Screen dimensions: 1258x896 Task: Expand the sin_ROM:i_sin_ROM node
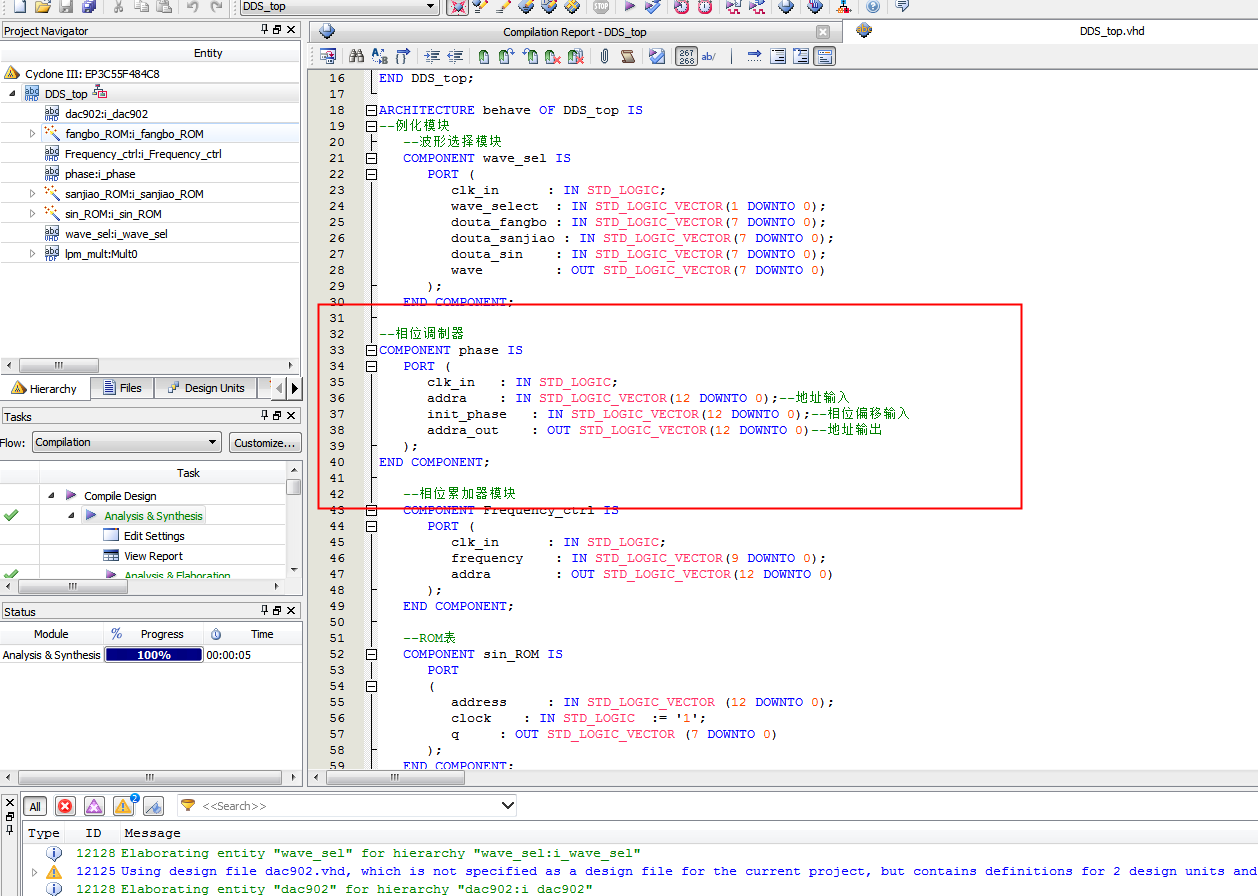click(x=32, y=213)
